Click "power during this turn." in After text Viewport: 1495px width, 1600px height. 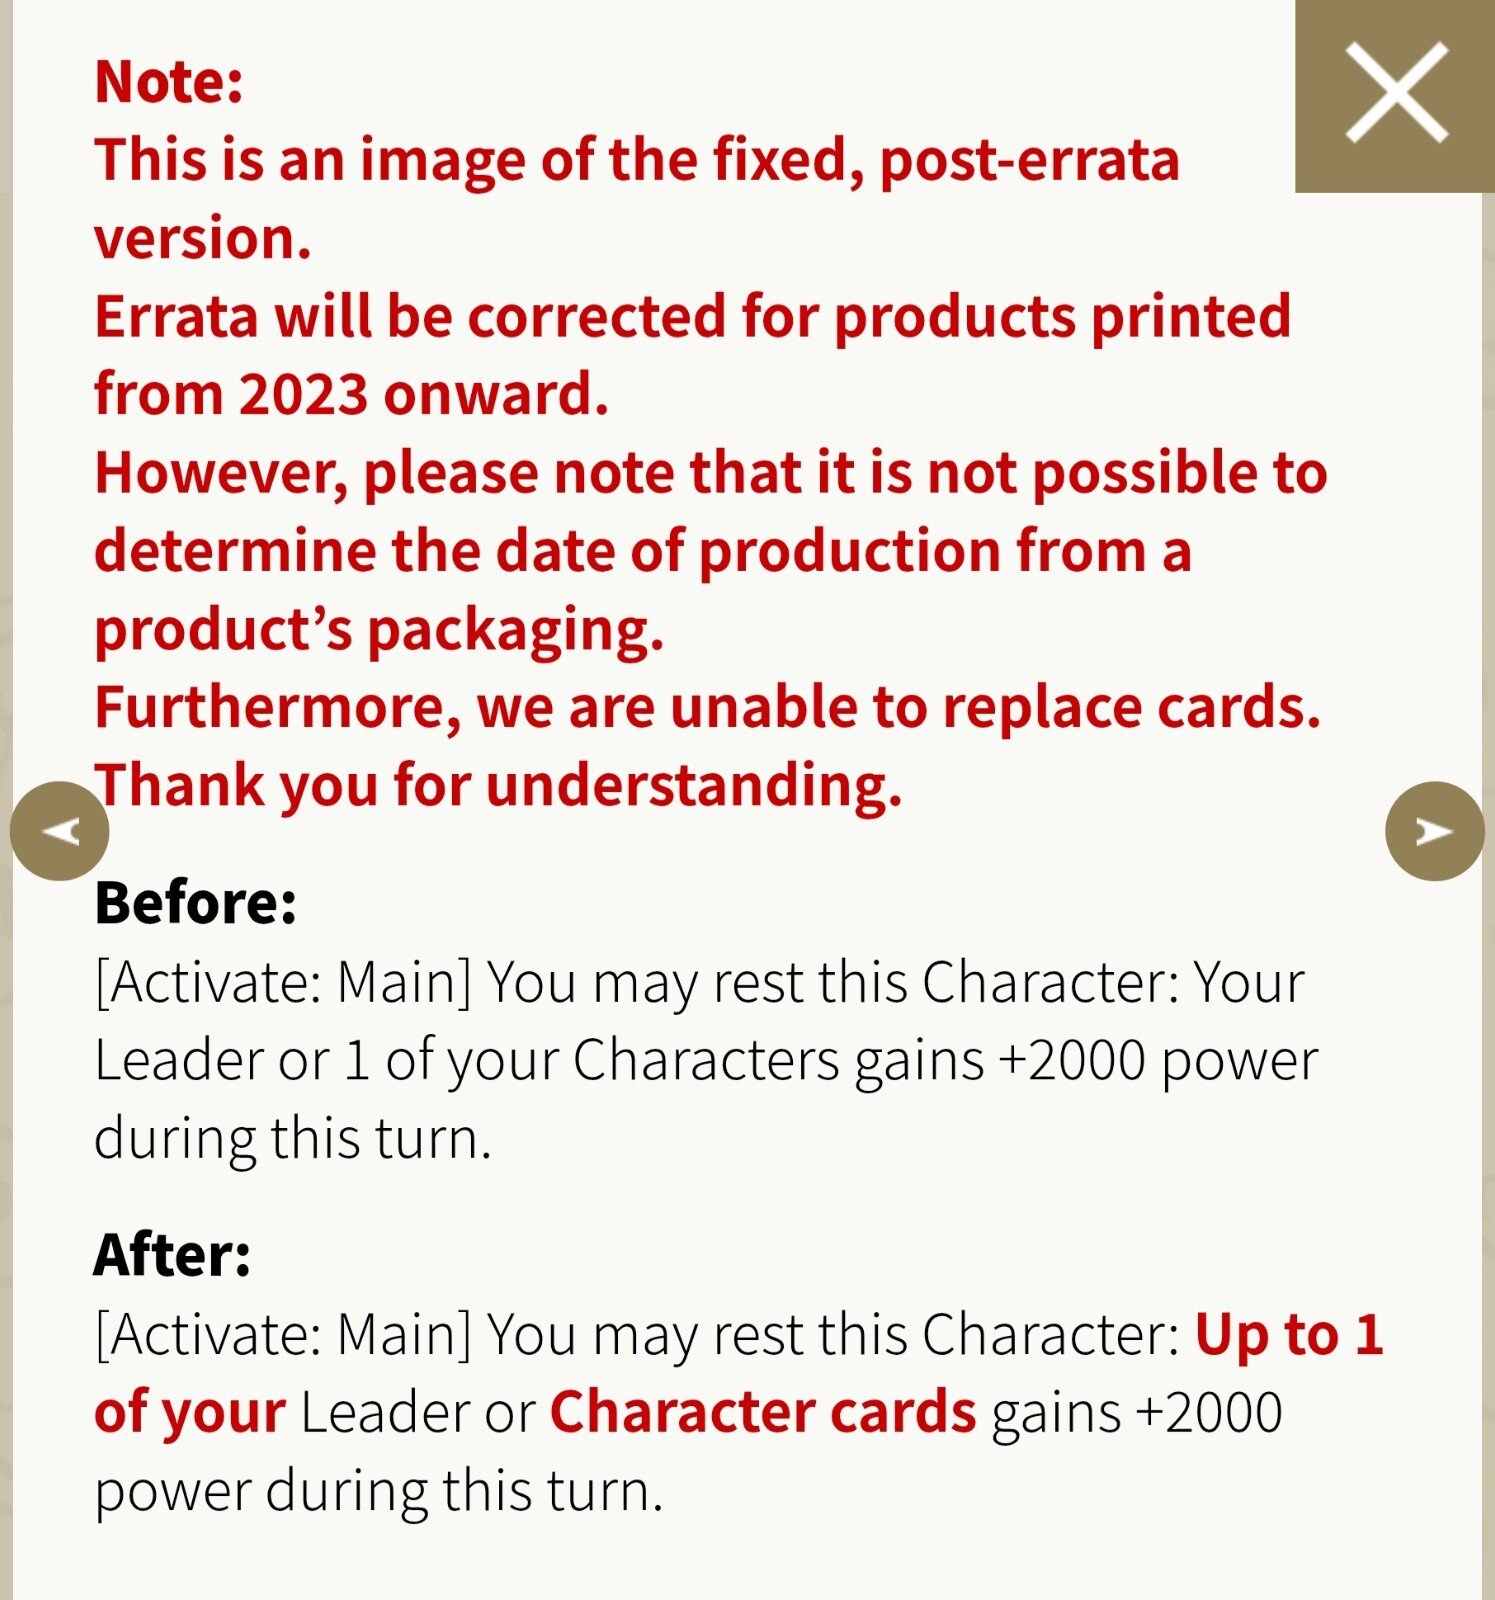[x=379, y=1491]
